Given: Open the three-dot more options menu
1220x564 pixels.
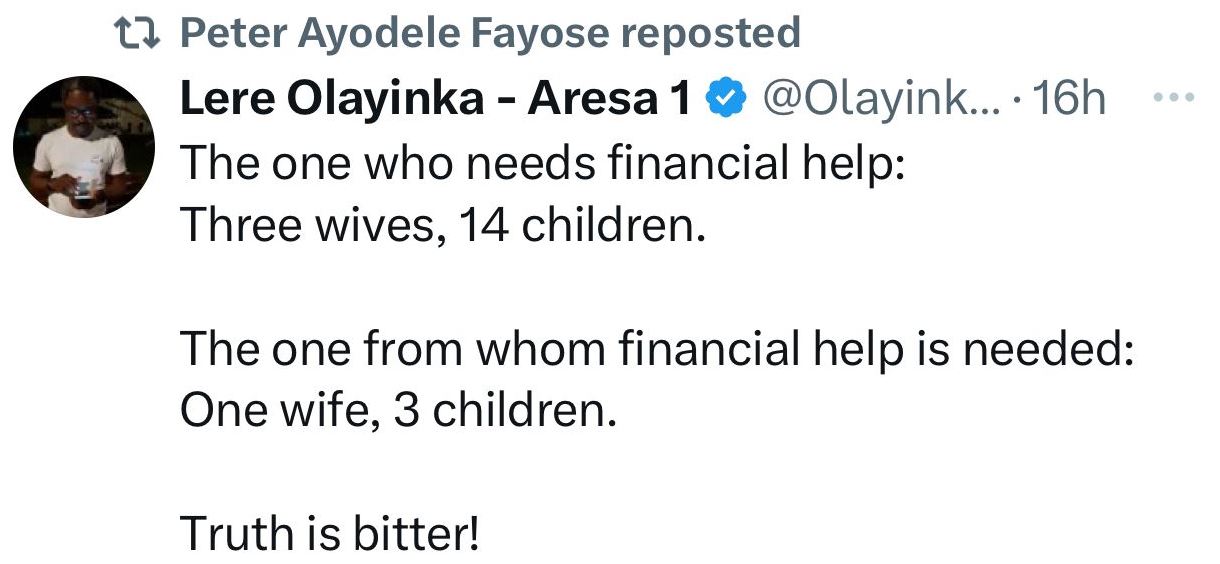Looking at the screenshot, I should coord(1172,99).
